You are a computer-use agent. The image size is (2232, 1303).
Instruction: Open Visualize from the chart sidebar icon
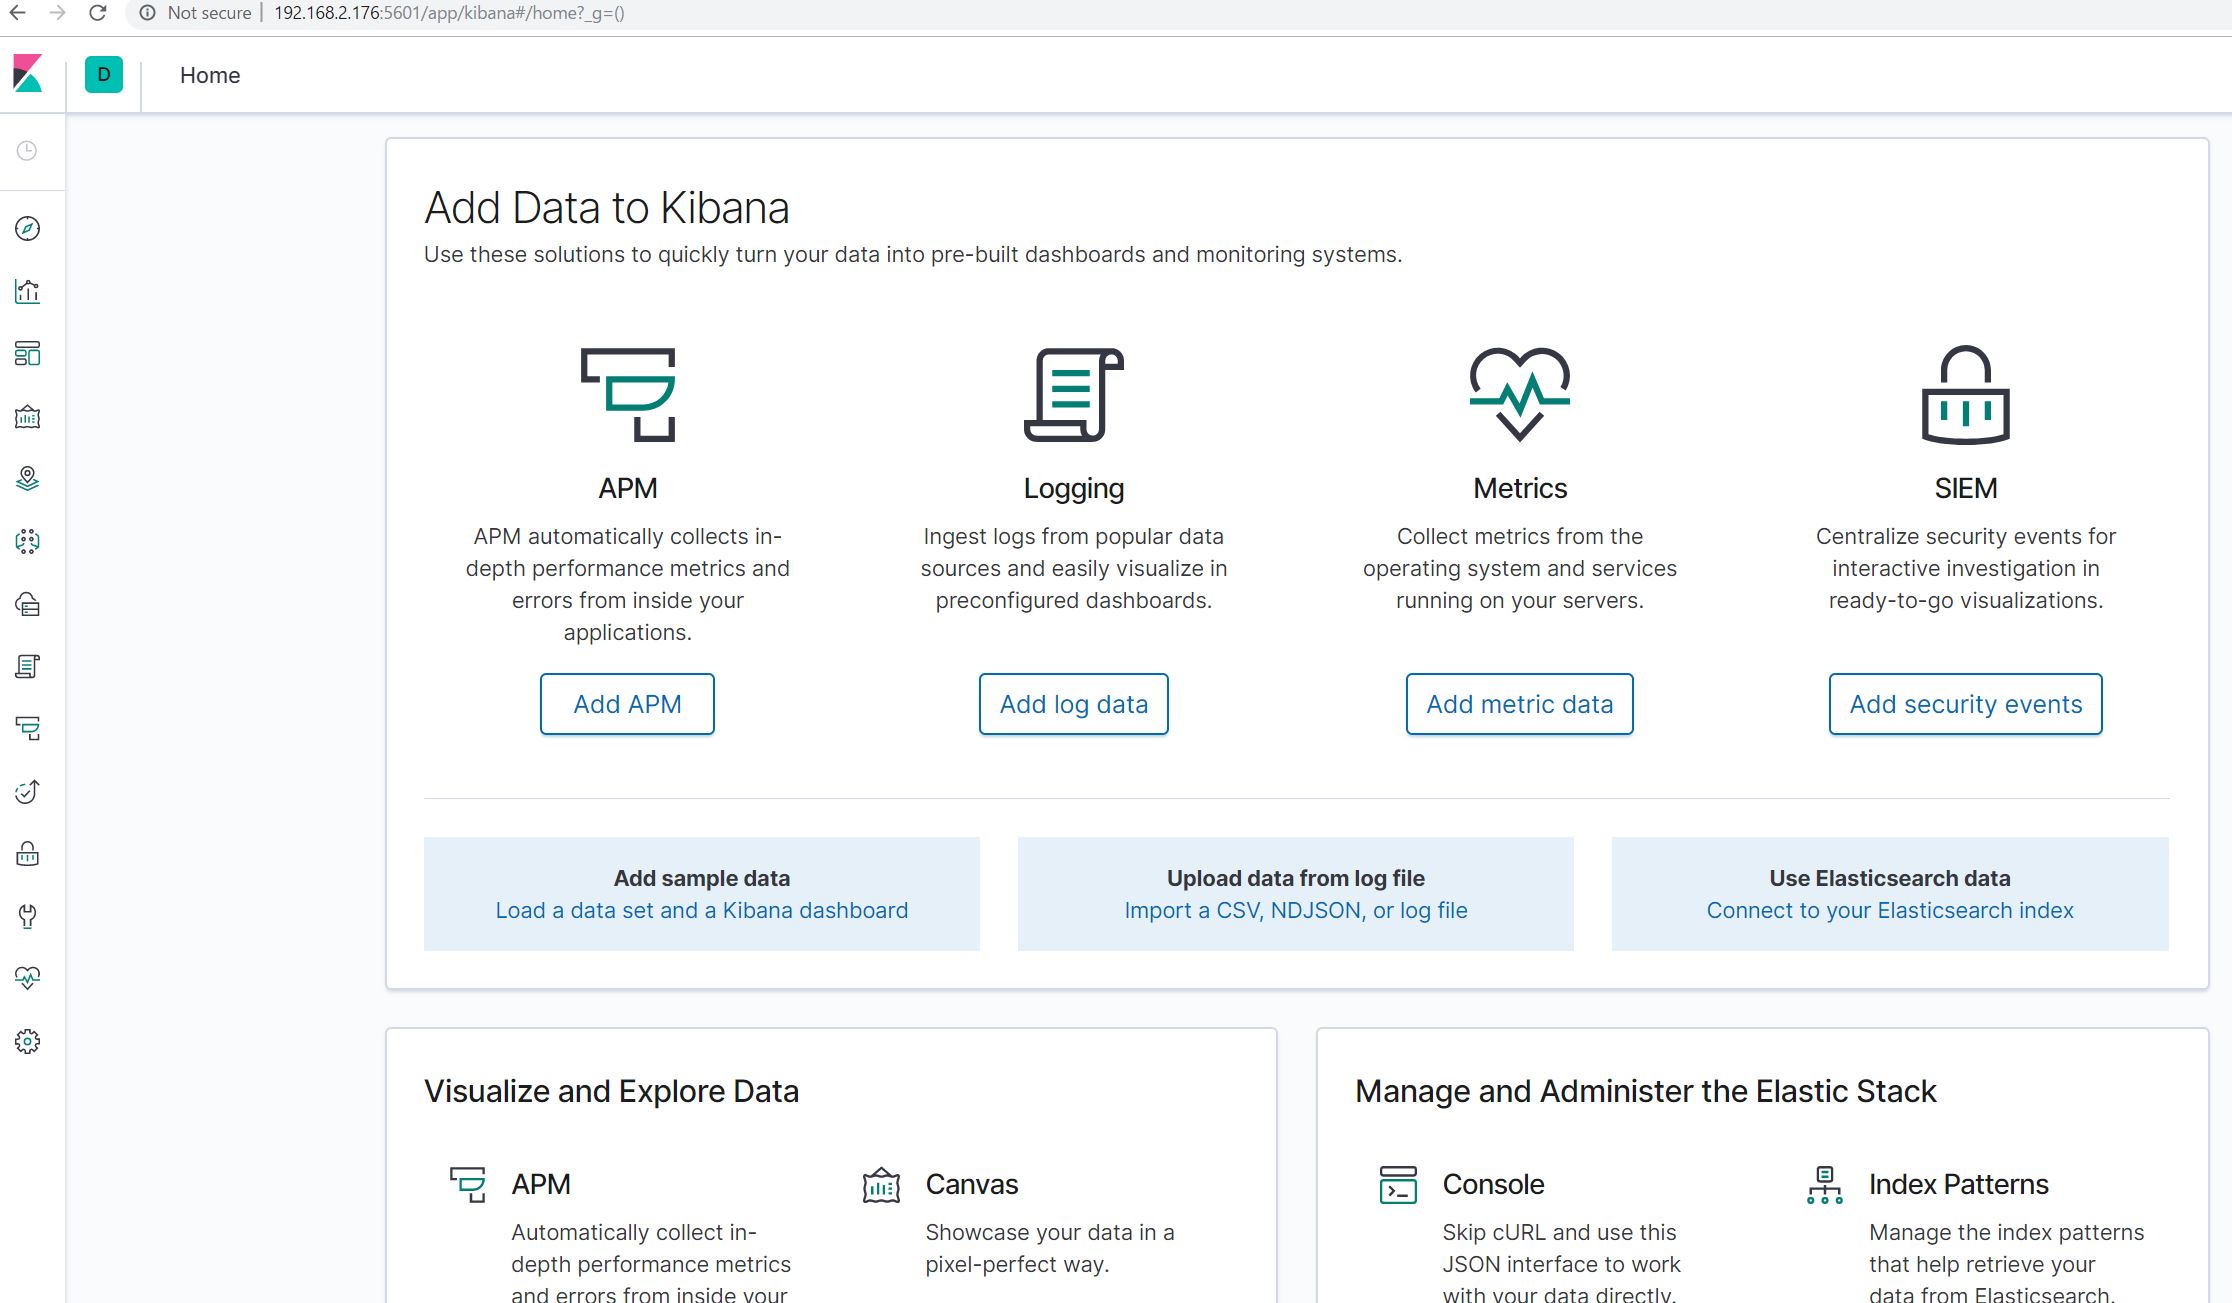(28, 292)
